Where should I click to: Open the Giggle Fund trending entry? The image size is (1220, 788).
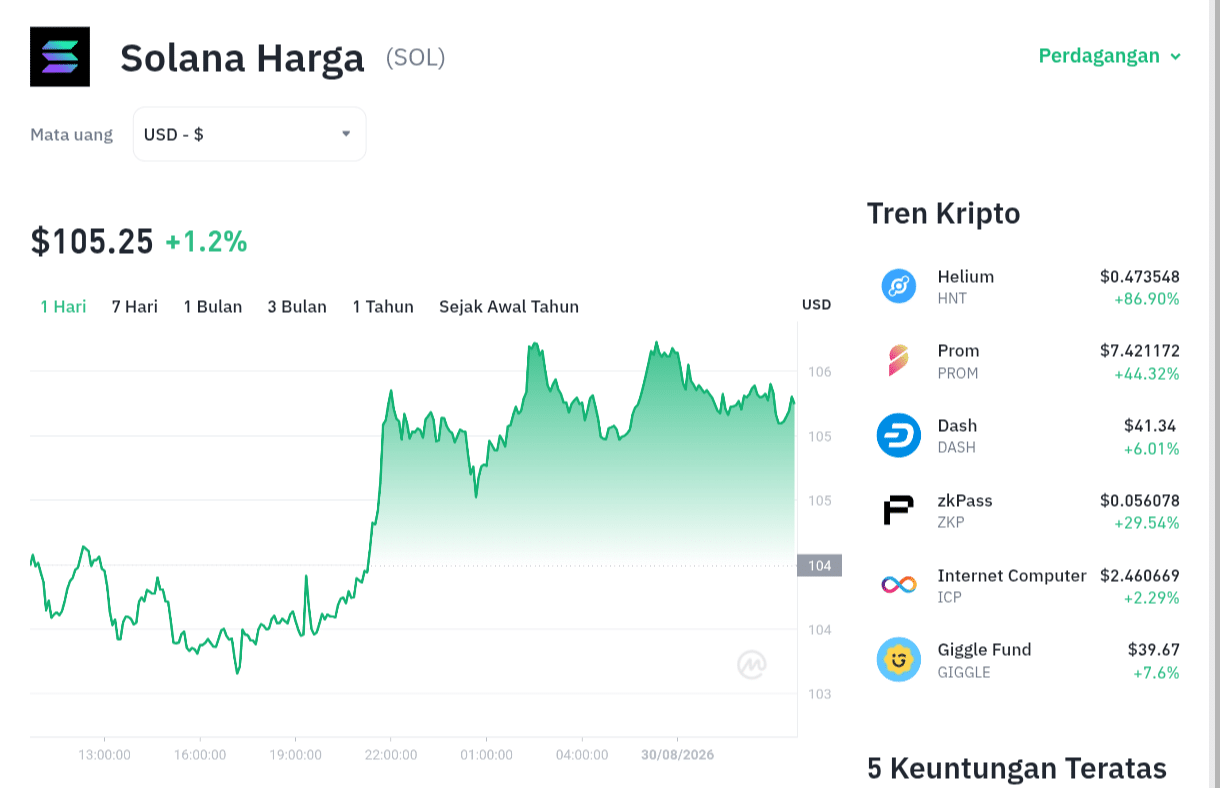[x=1030, y=660]
